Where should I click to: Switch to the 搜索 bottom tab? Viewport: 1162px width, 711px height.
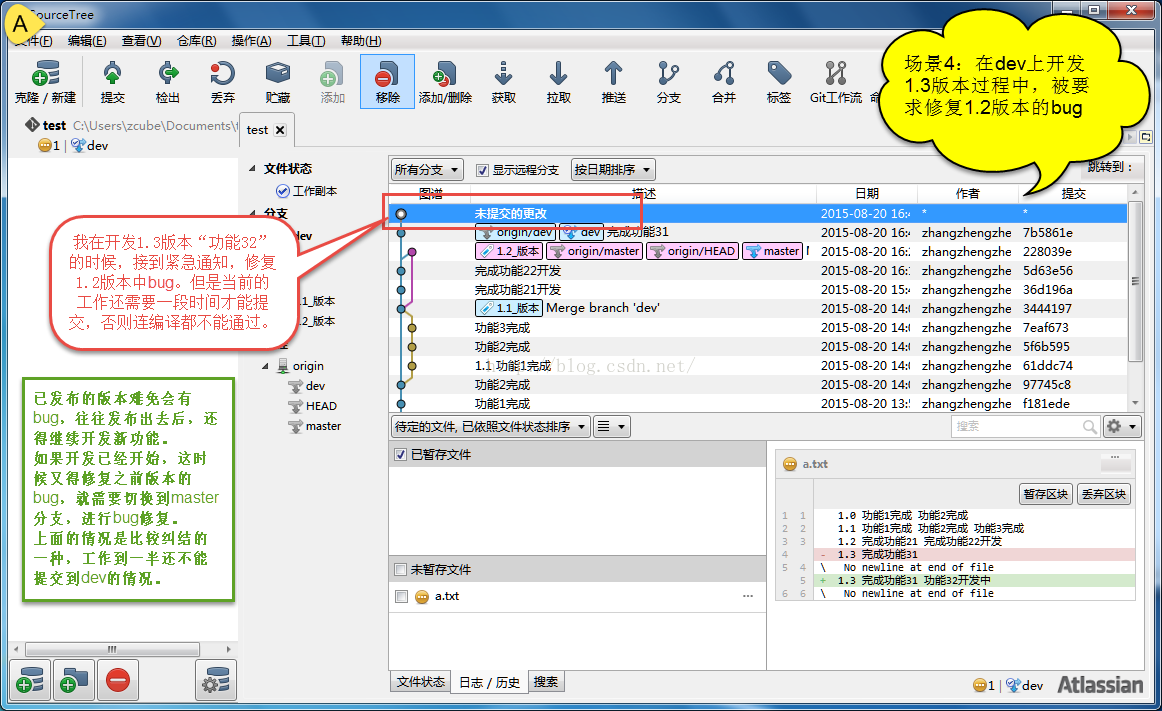pyautogui.click(x=546, y=682)
